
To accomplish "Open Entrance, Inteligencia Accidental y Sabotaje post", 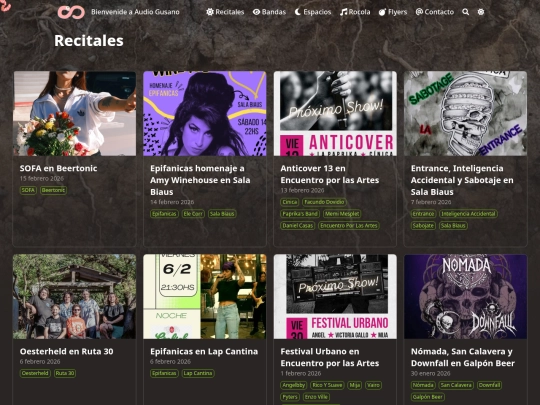I will (x=462, y=180).
